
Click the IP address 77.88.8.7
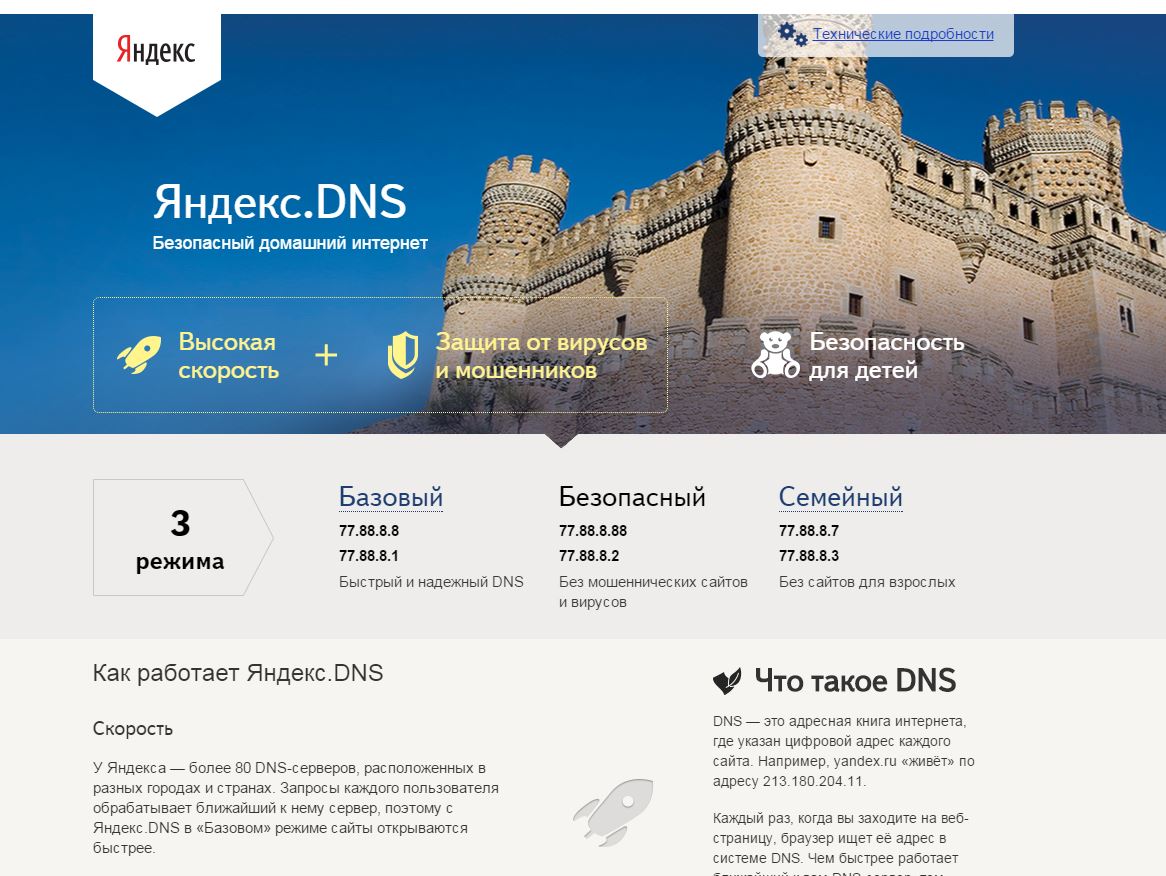[809, 531]
